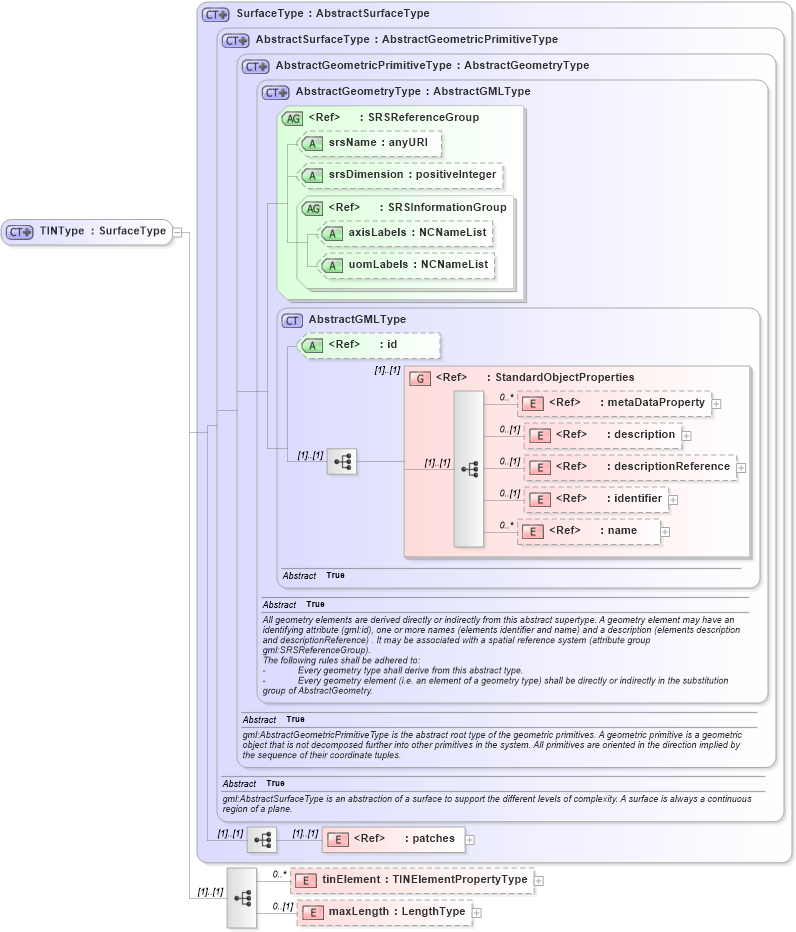The image size is (796, 932).
Task: Click the E icon beside identifier
Action: click(x=540, y=500)
